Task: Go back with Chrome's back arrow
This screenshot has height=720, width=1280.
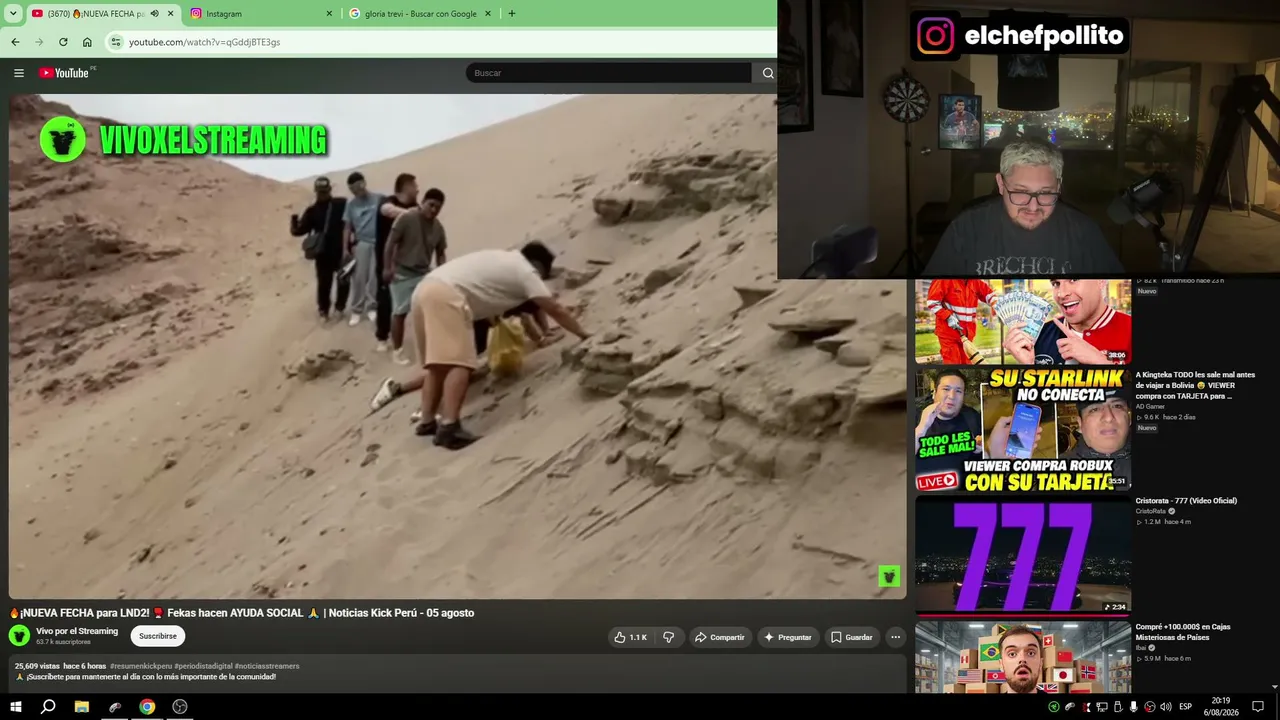Action: [15, 42]
